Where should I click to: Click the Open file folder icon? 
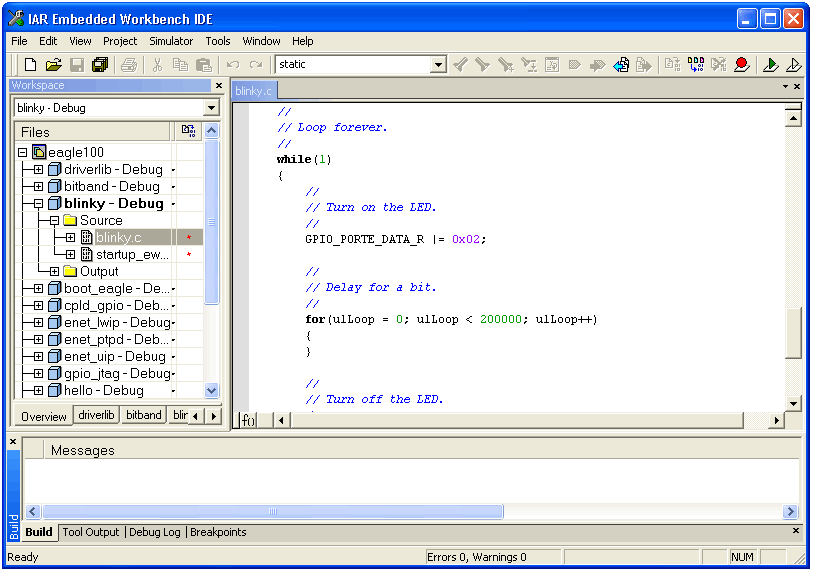coord(54,65)
